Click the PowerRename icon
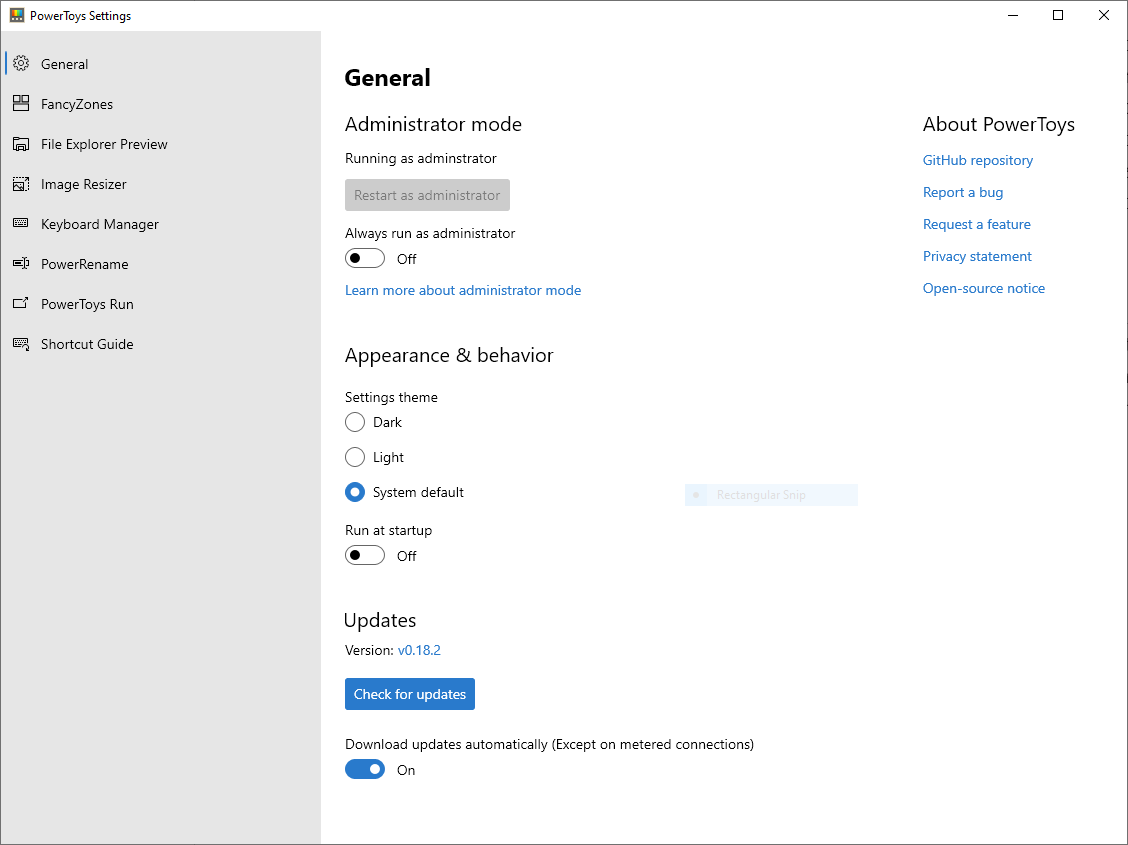The height and width of the screenshot is (845, 1128). click(21, 264)
